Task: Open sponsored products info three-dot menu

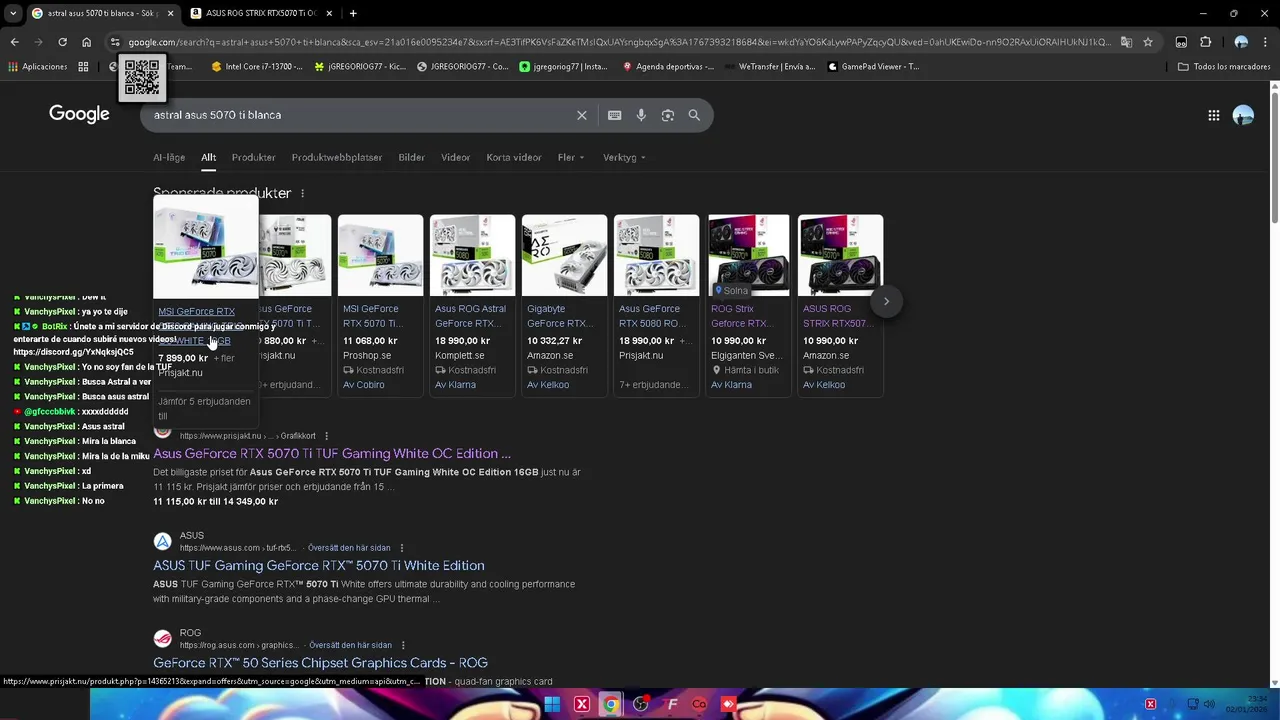Action: 302,193
